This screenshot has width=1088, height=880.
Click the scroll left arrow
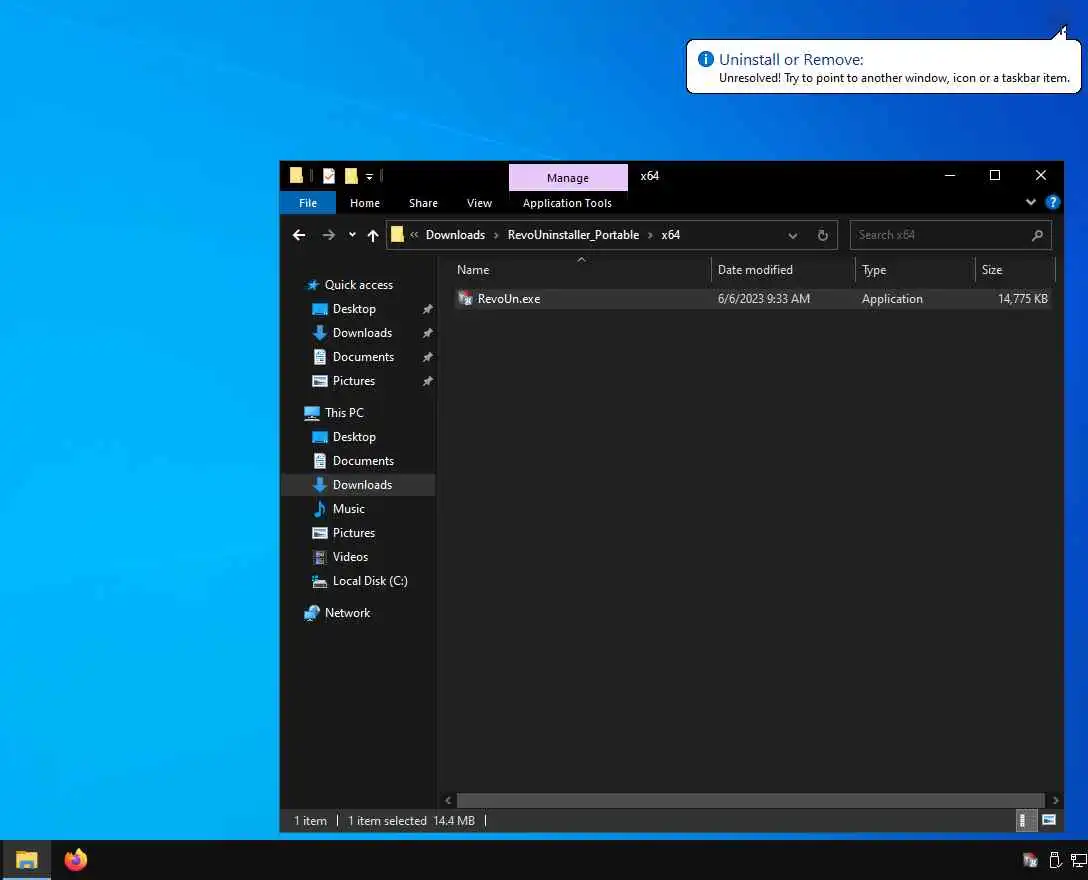click(x=448, y=800)
